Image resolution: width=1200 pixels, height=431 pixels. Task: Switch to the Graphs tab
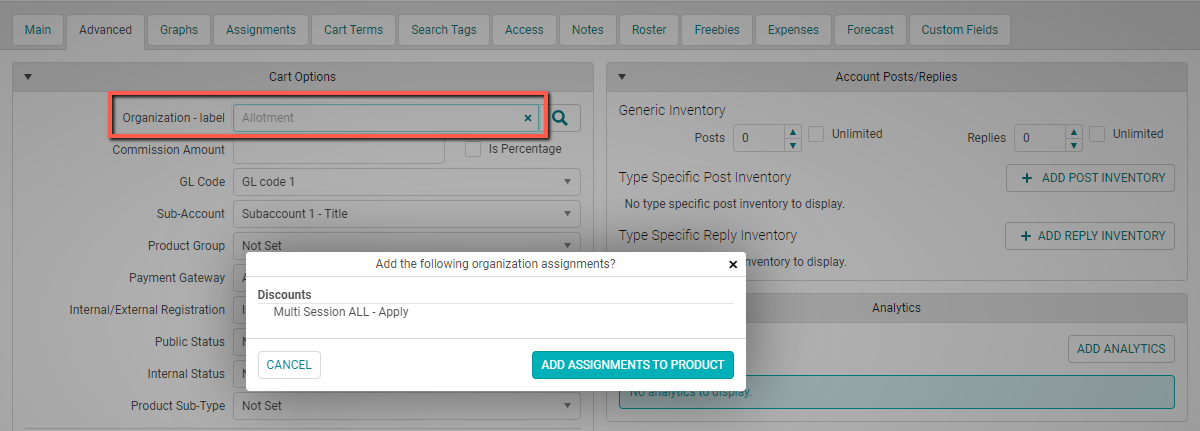click(x=179, y=30)
